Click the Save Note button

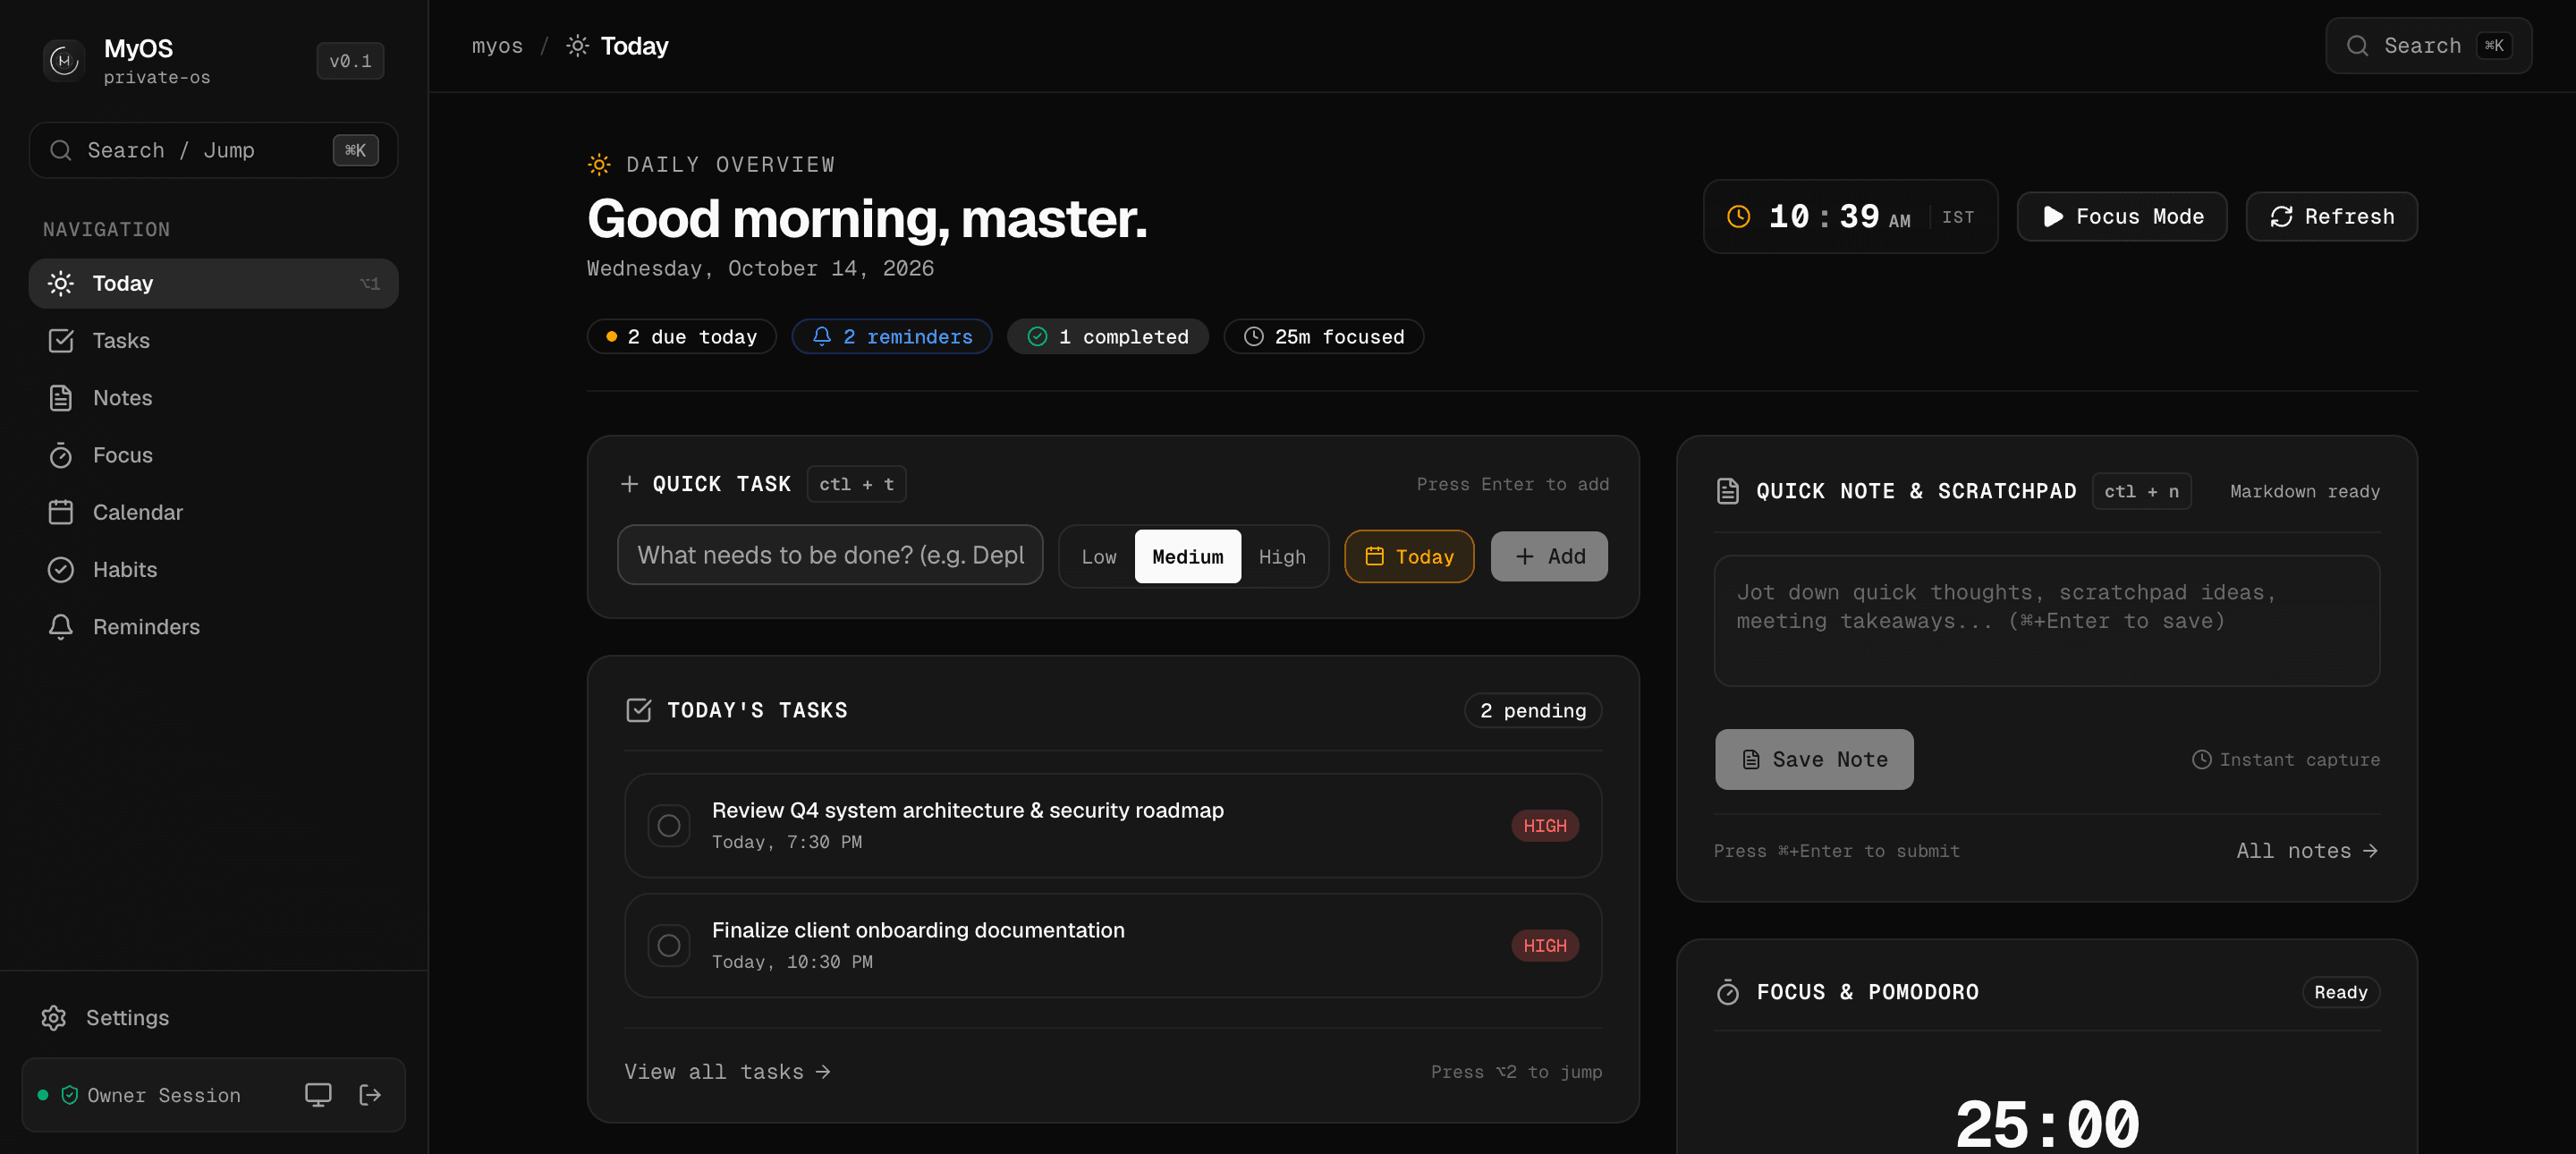1814,760
